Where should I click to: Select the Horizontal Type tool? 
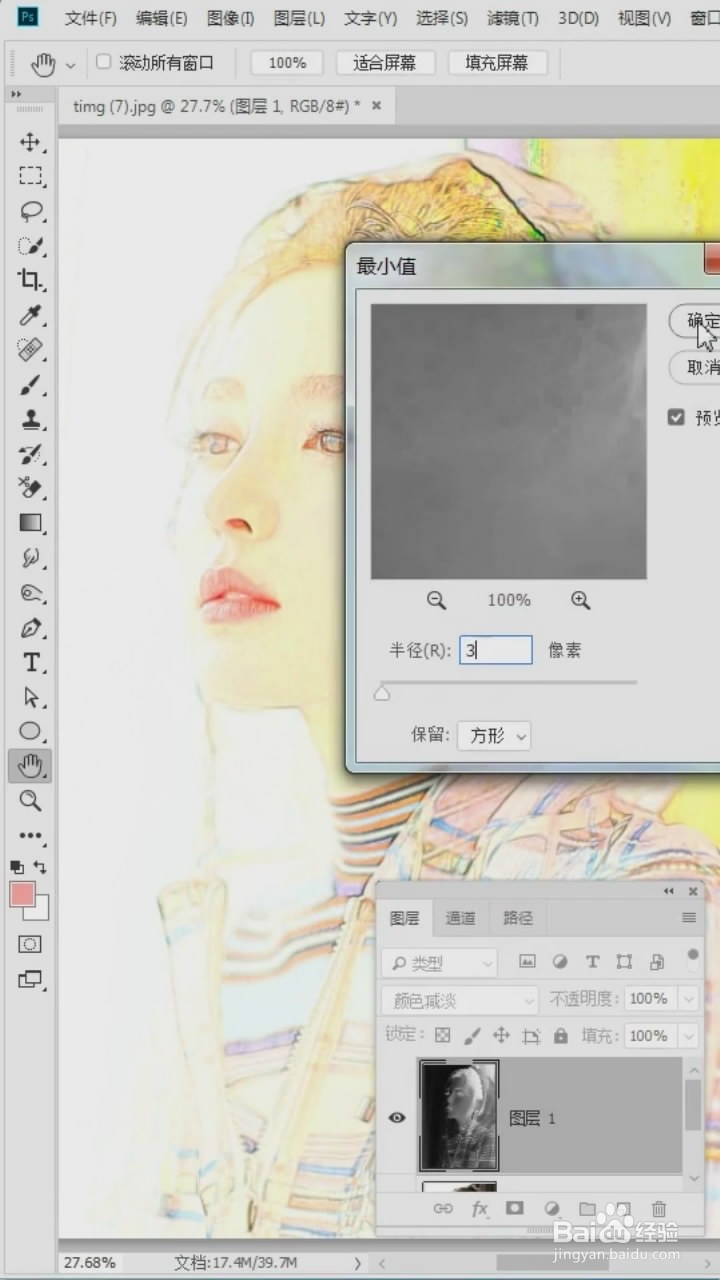(x=30, y=662)
